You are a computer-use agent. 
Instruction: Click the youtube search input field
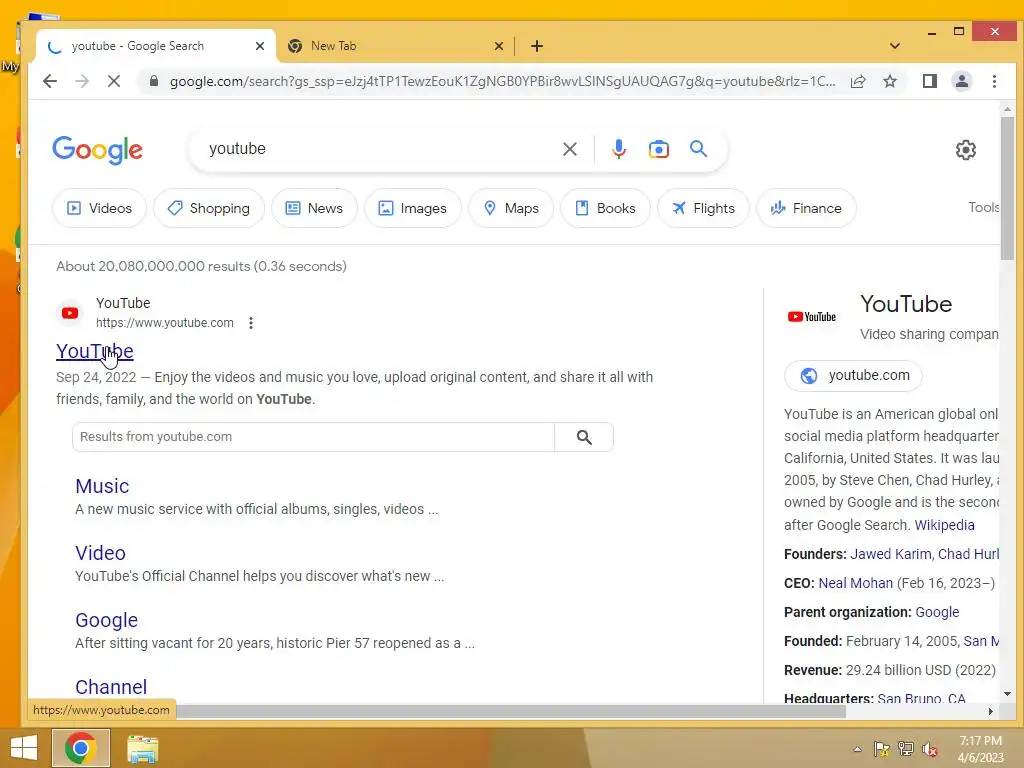tap(379, 149)
